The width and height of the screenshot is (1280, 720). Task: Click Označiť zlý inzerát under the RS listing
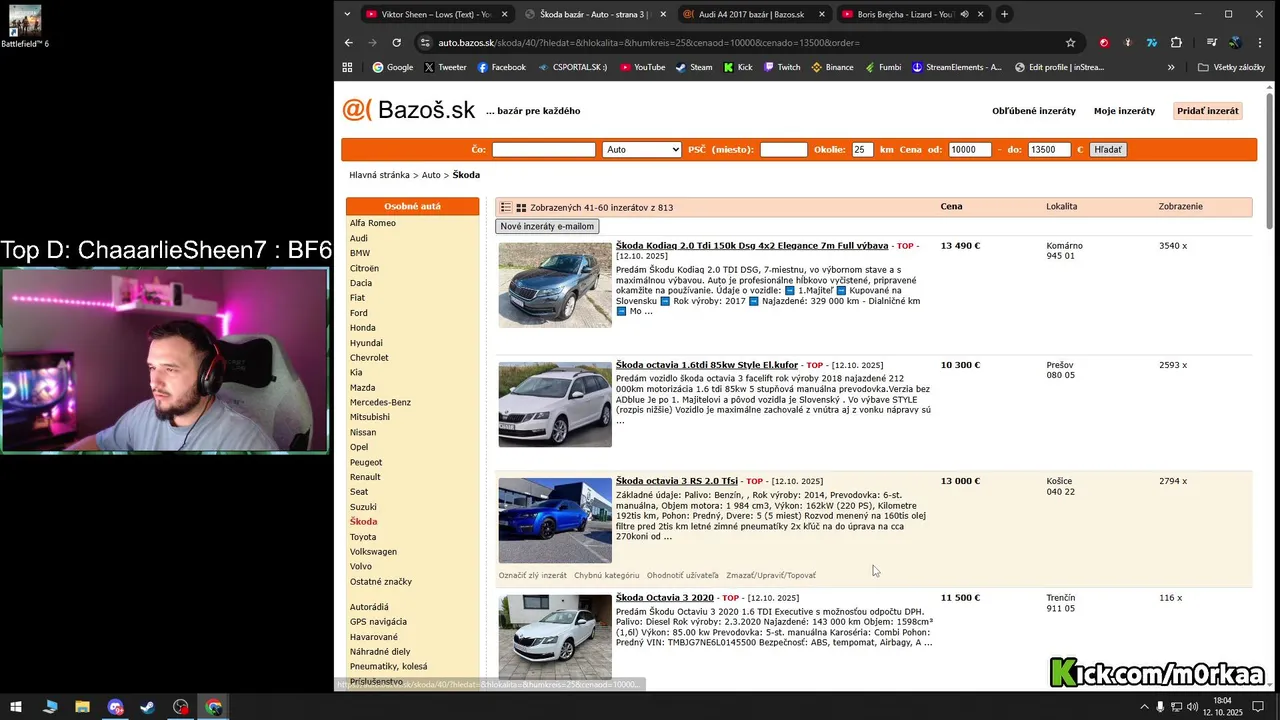[x=533, y=575]
